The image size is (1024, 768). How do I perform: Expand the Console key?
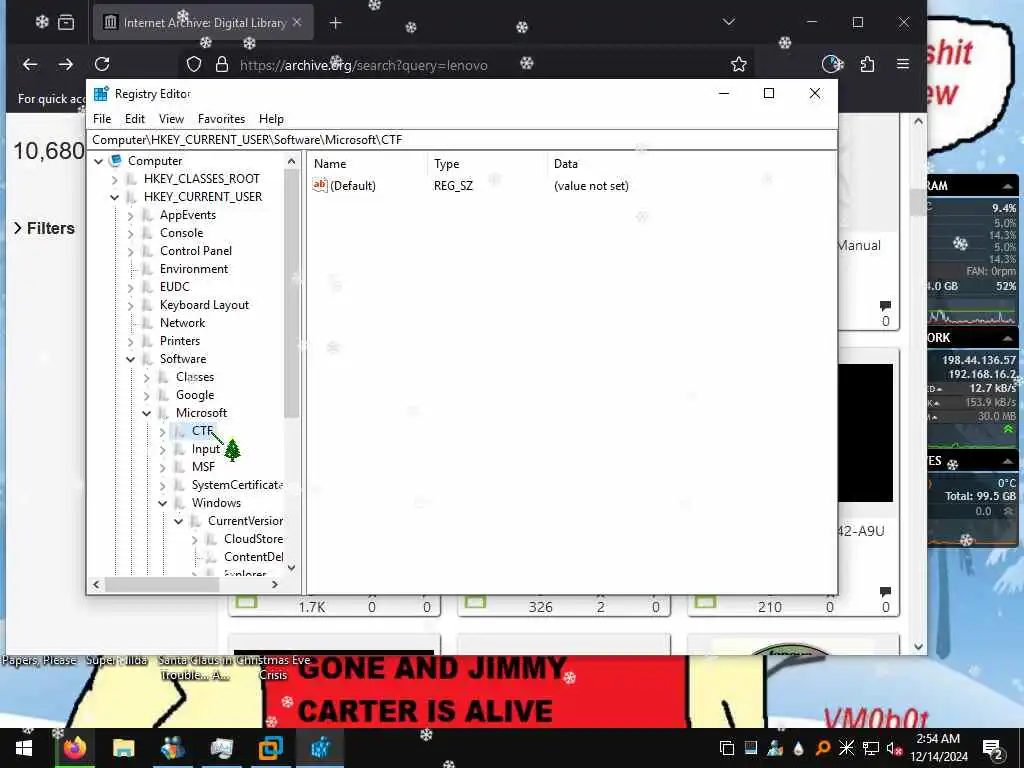[x=131, y=234]
